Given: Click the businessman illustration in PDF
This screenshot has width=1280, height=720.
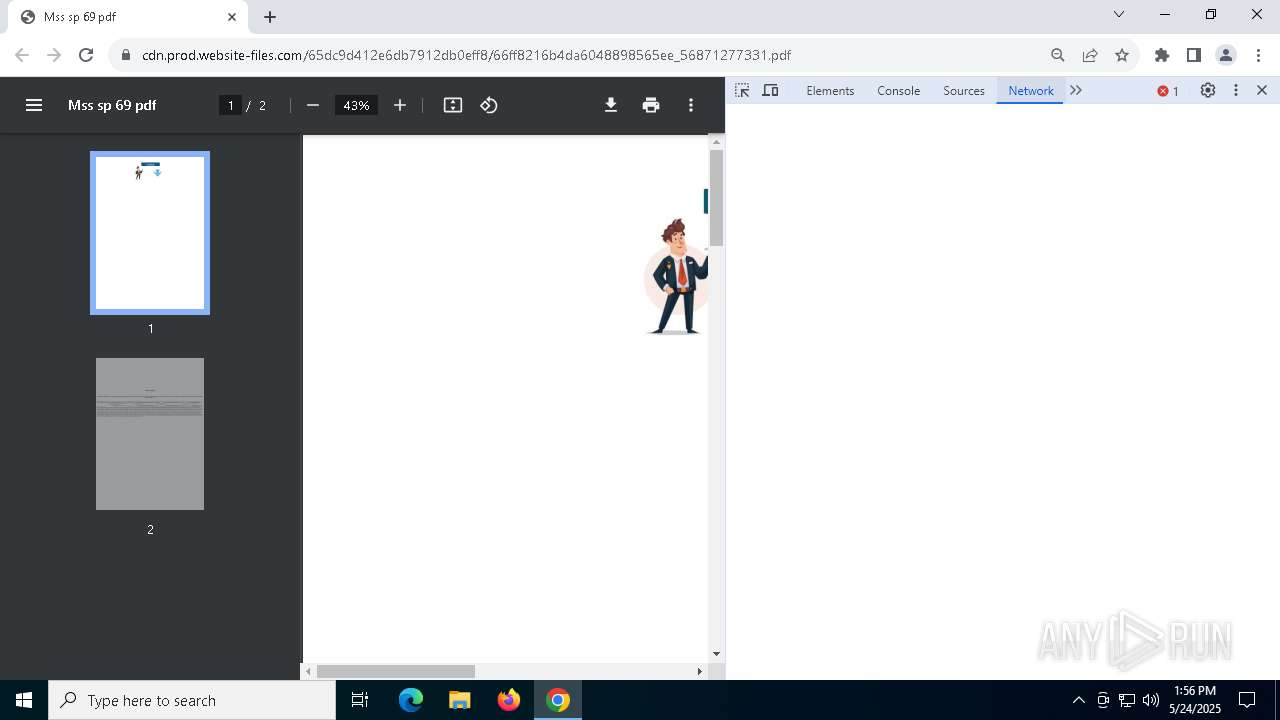Looking at the screenshot, I should 678,277.
